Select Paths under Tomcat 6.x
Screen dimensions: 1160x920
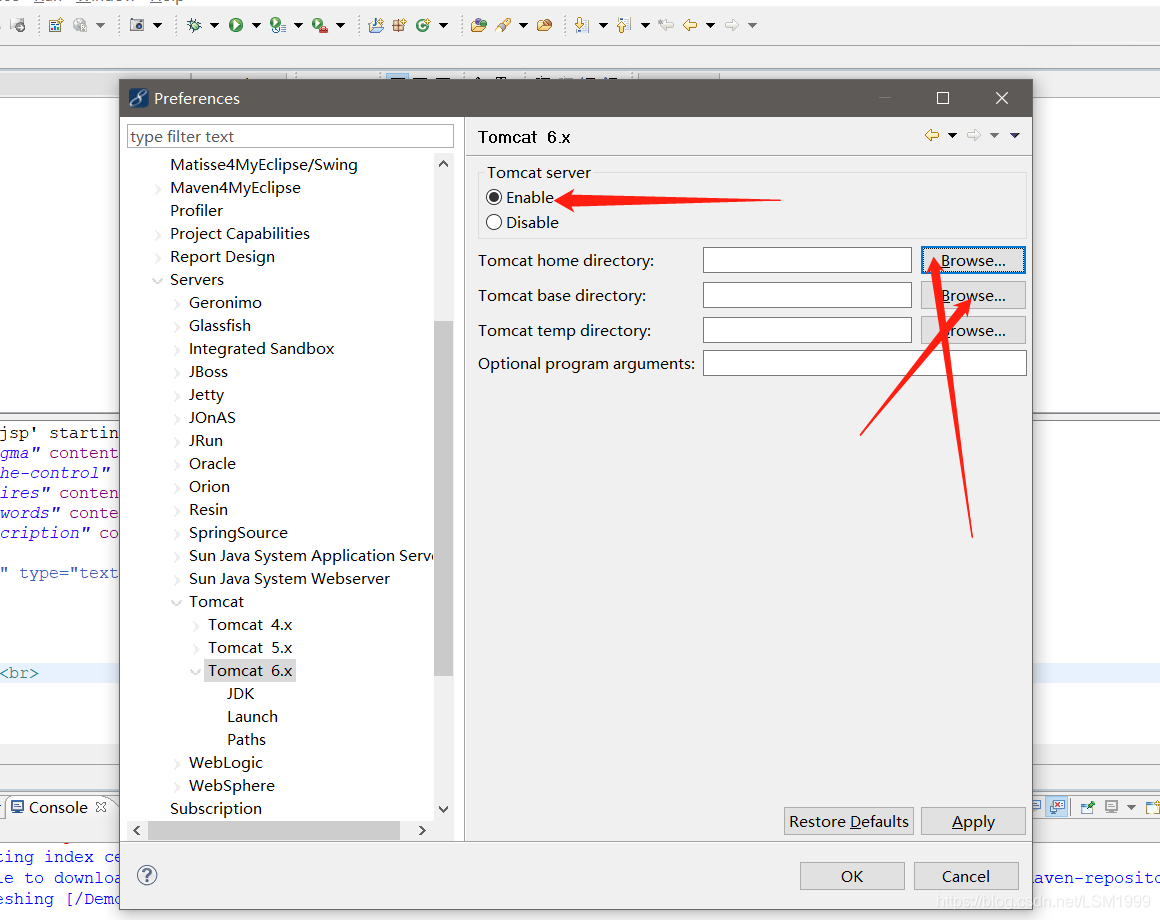(x=246, y=740)
